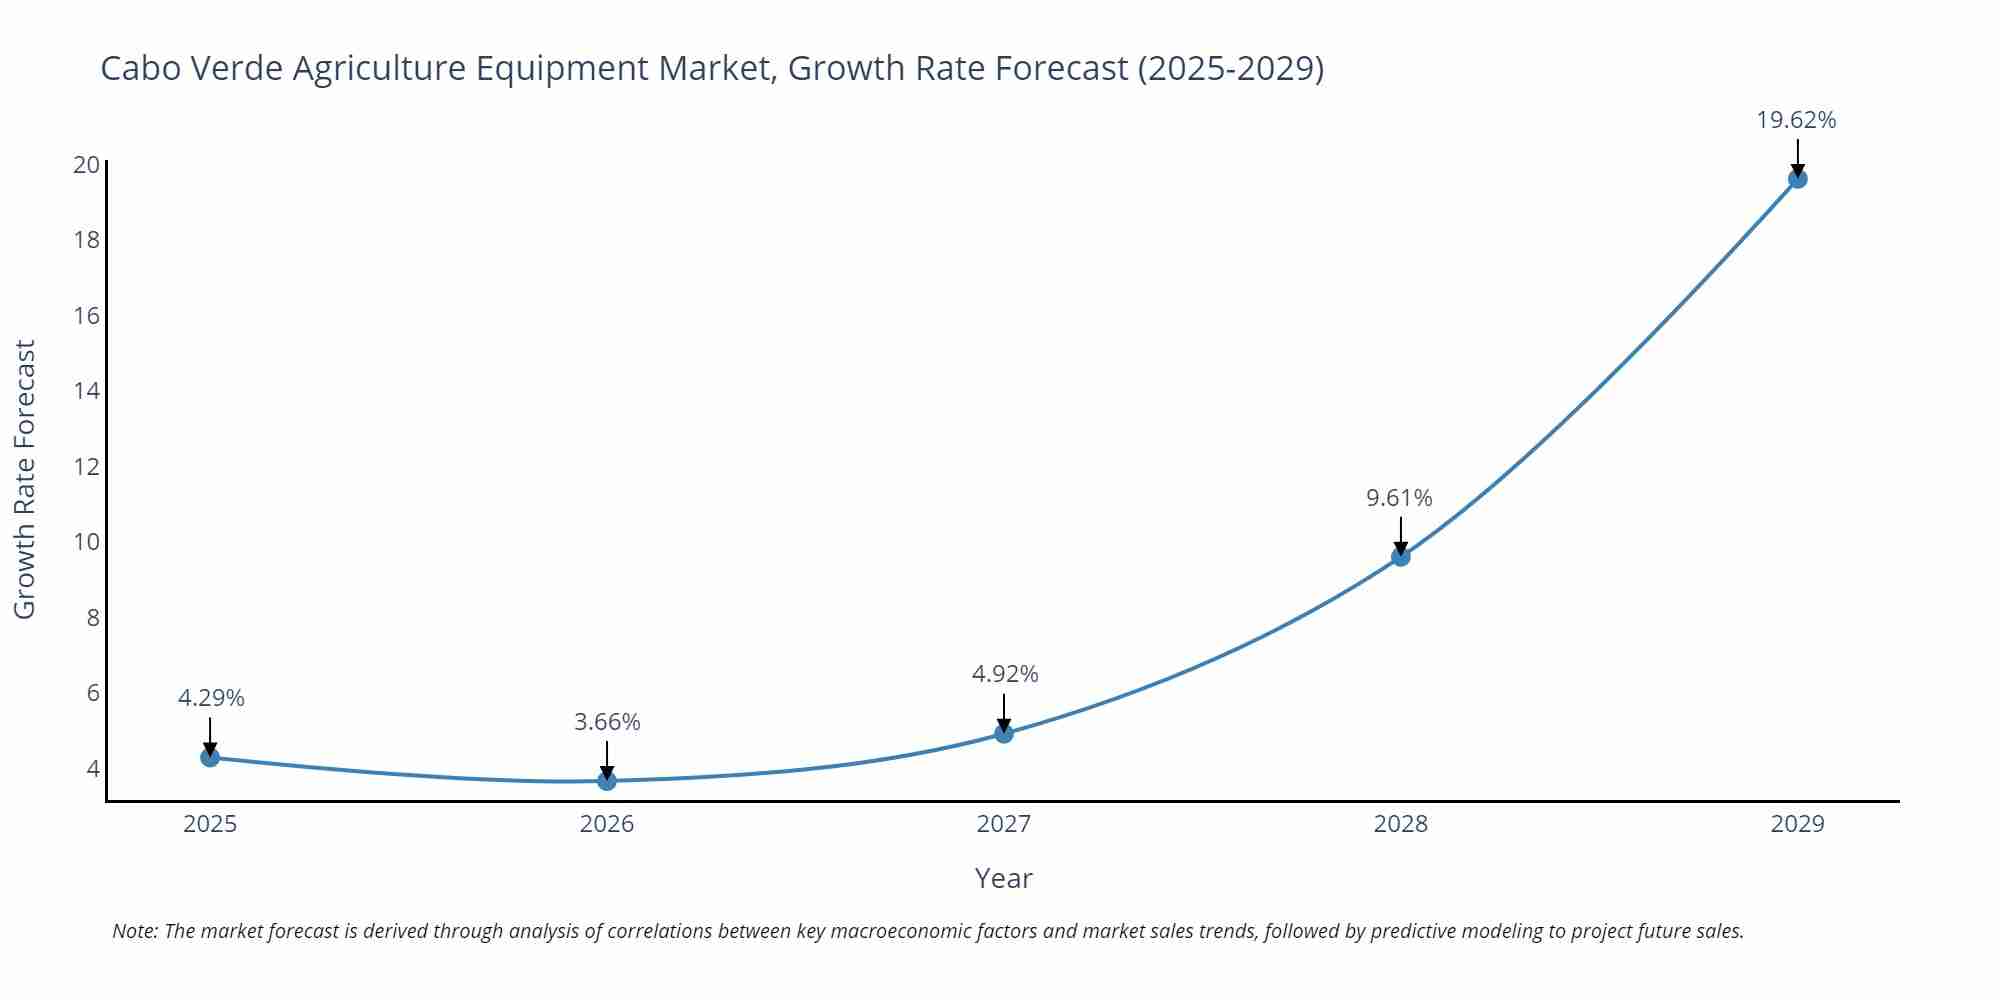Click the y-axis tick label 16
The width and height of the screenshot is (2000, 1000).
coord(87,315)
